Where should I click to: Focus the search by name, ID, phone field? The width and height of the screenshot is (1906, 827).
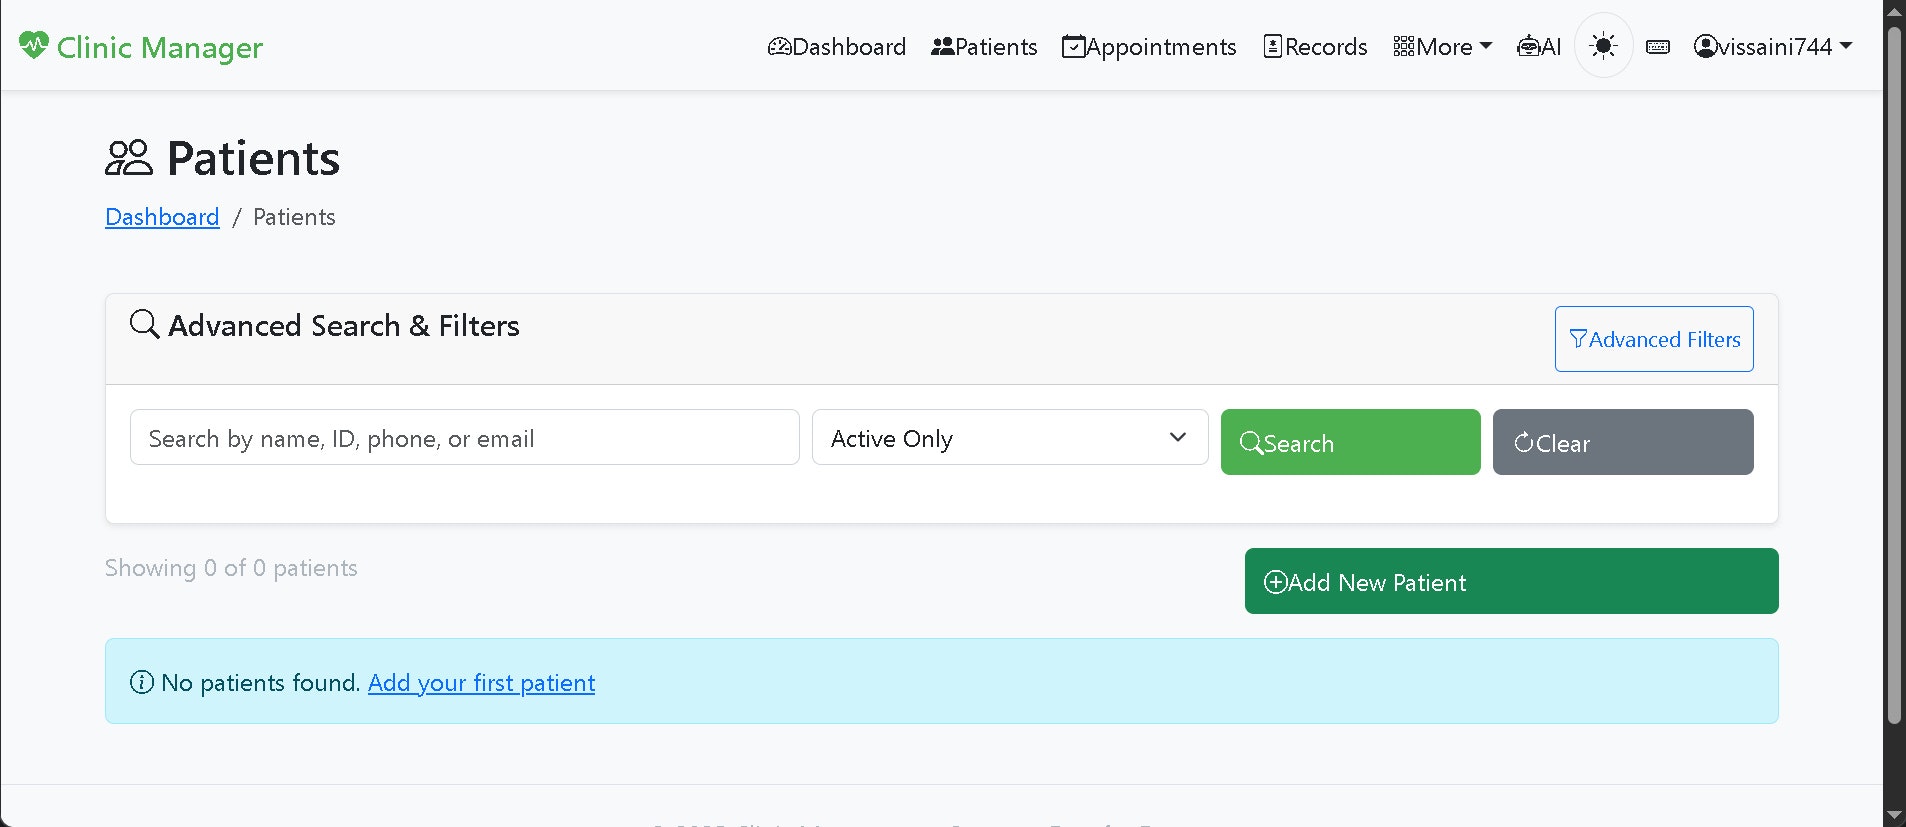click(464, 437)
